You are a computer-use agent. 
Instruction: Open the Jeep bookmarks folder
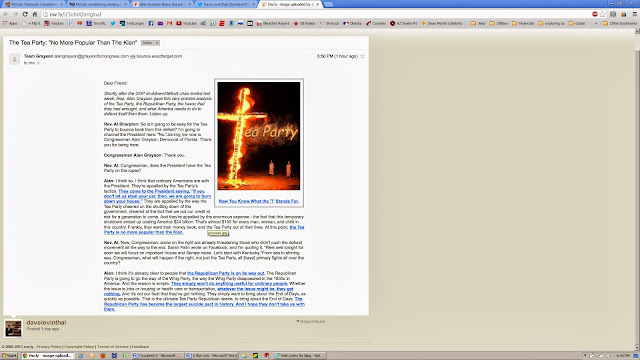click(x=478, y=23)
